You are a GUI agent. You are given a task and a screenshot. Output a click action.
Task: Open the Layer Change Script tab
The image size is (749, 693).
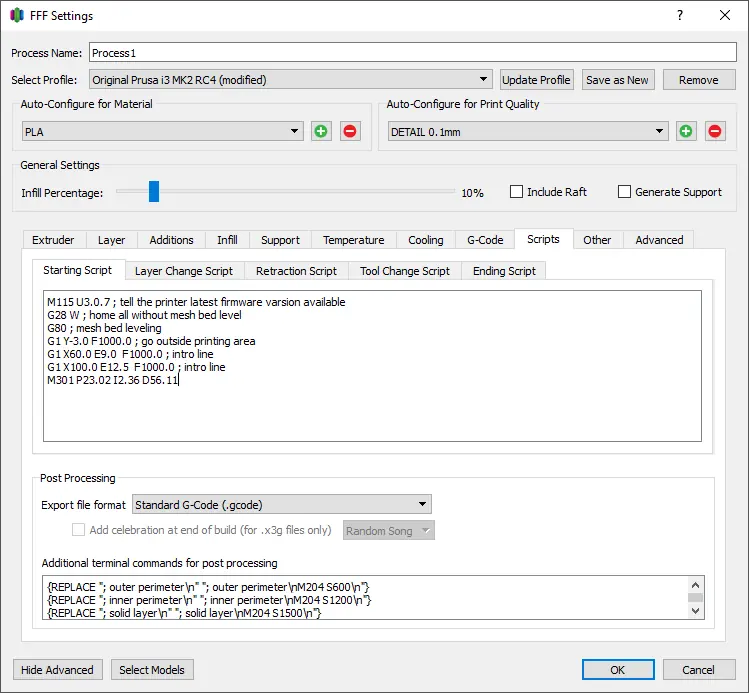(x=184, y=271)
